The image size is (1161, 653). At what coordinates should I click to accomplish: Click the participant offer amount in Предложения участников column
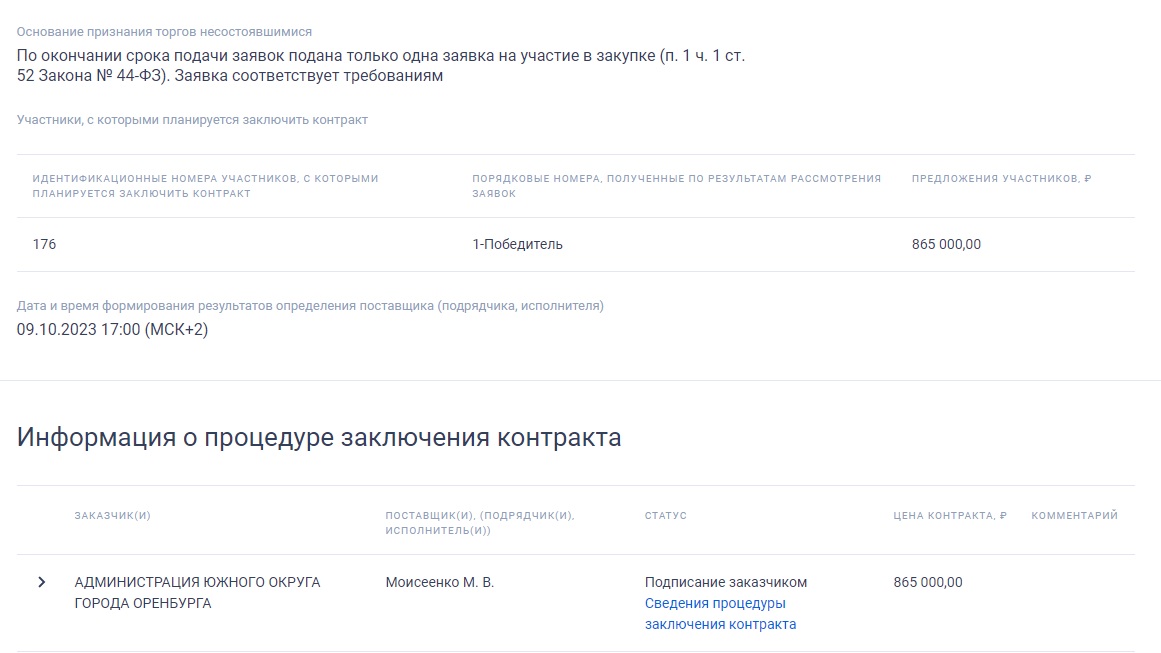click(x=946, y=244)
